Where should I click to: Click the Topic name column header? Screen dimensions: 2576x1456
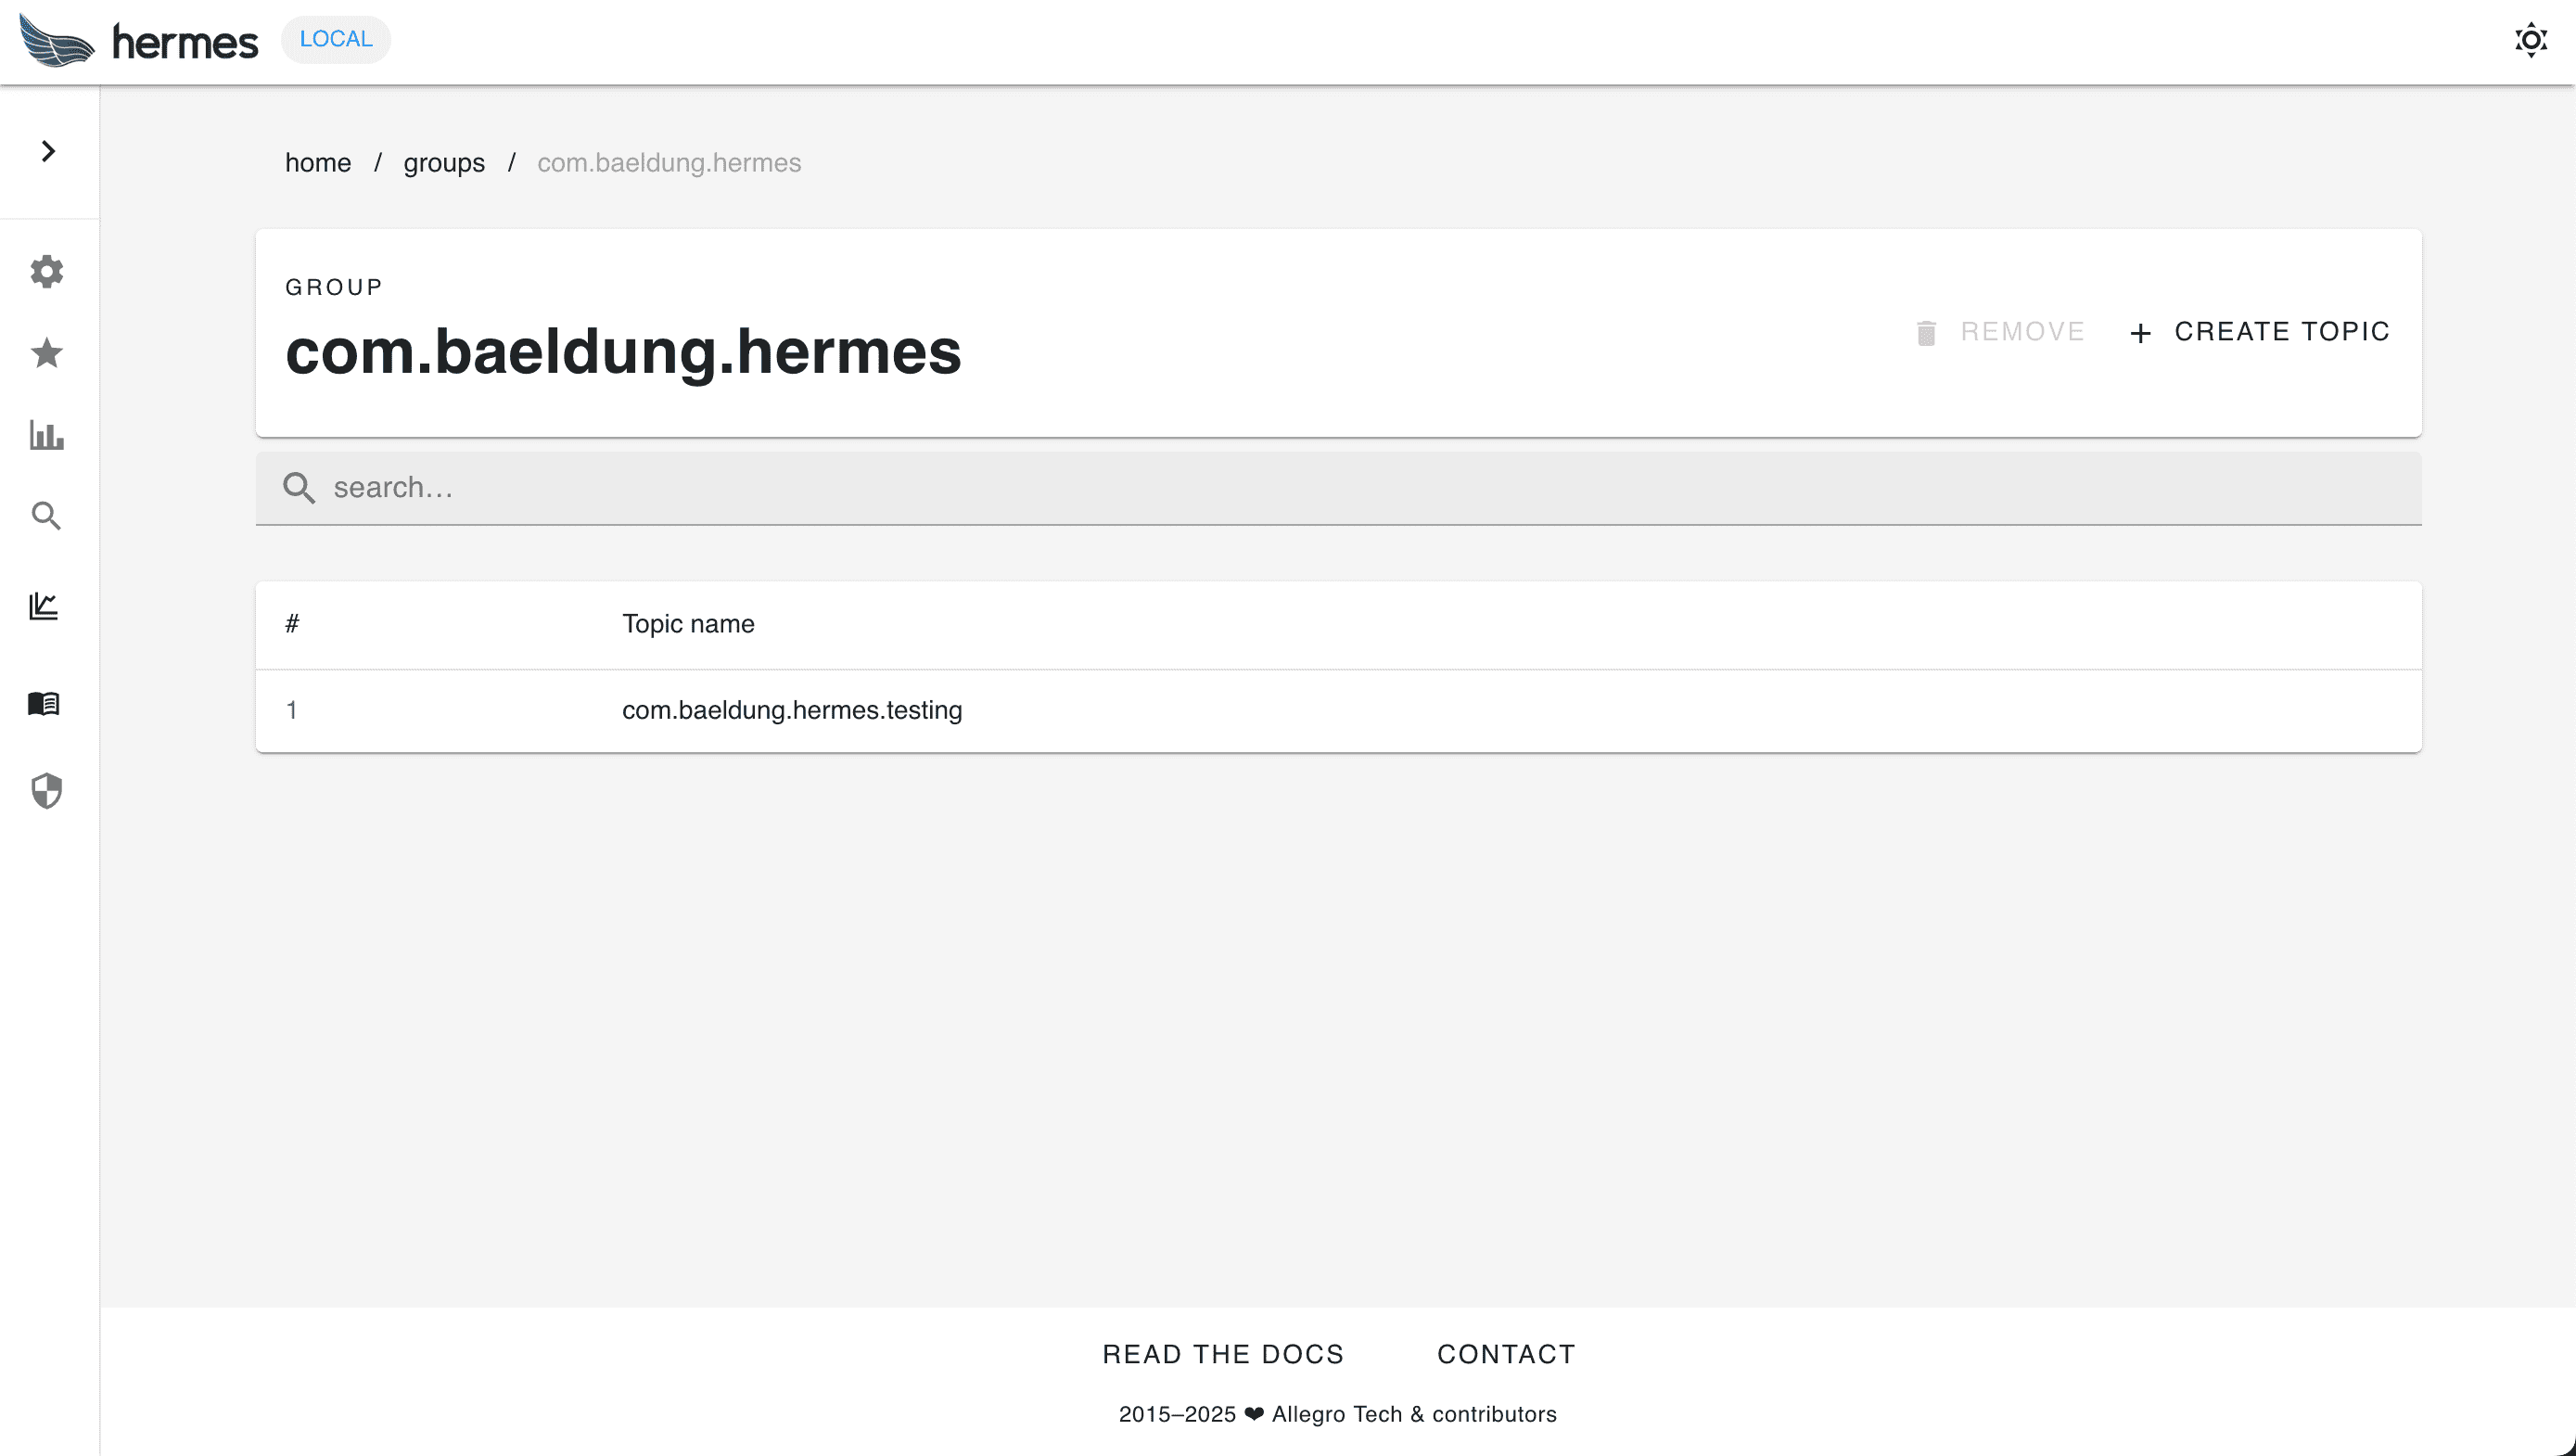coord(688,624)
